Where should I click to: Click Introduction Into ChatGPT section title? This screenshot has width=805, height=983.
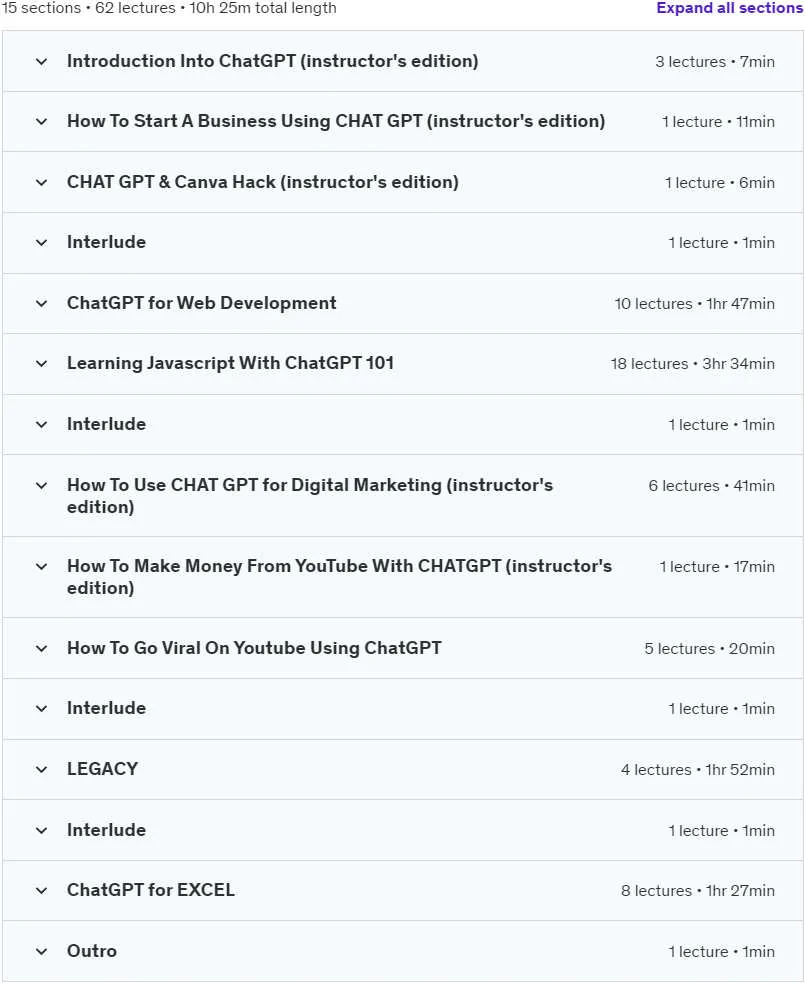[x=273, y=61]
